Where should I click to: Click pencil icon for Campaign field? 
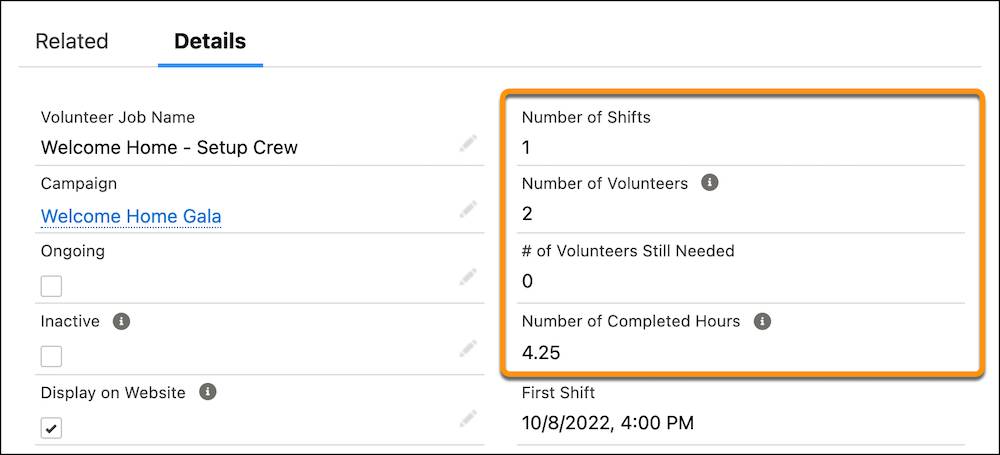tap(468, 210)
